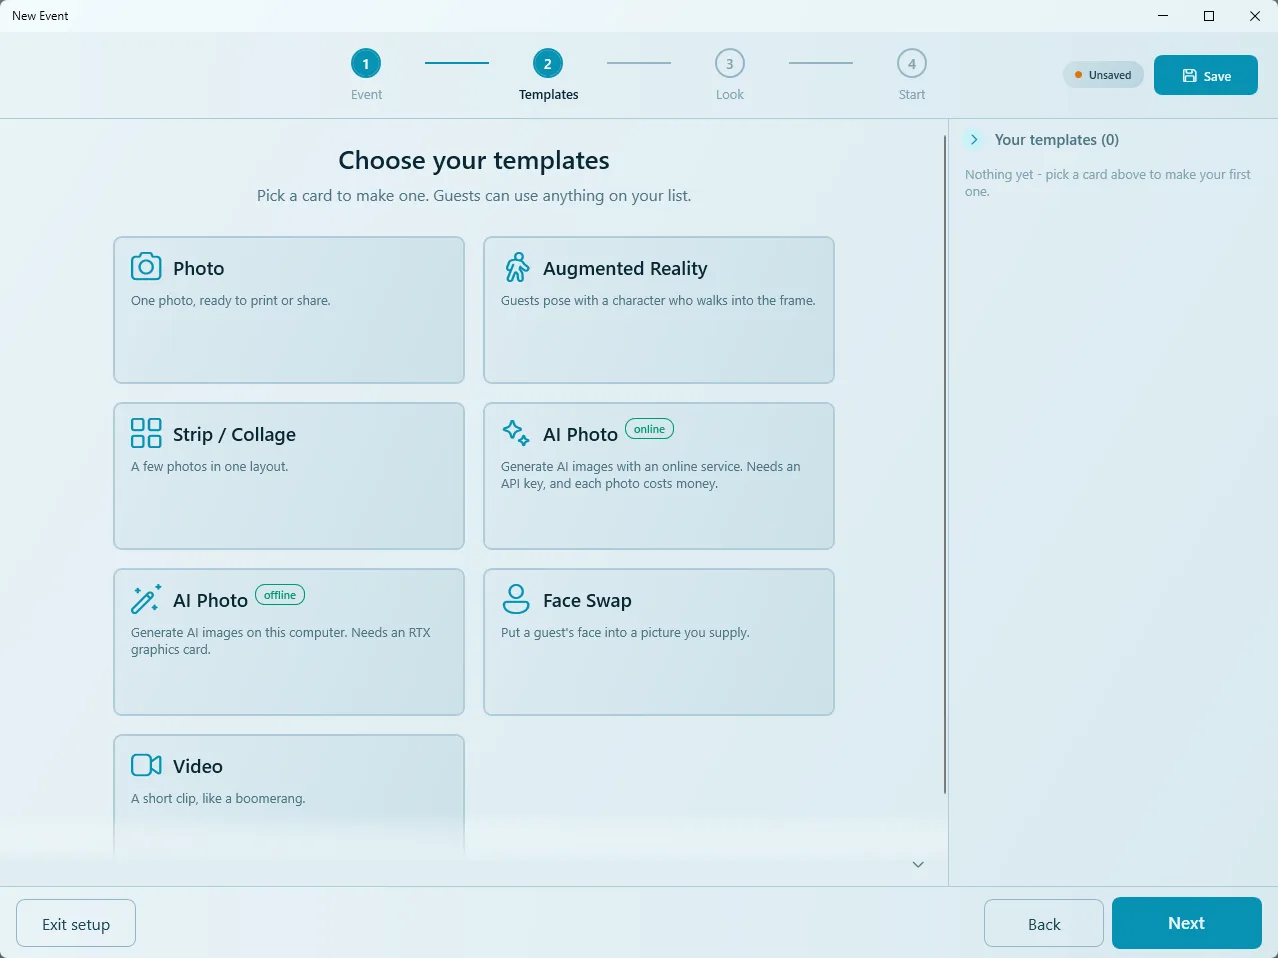Select the Face Swap card title

[x=587, y=600]
